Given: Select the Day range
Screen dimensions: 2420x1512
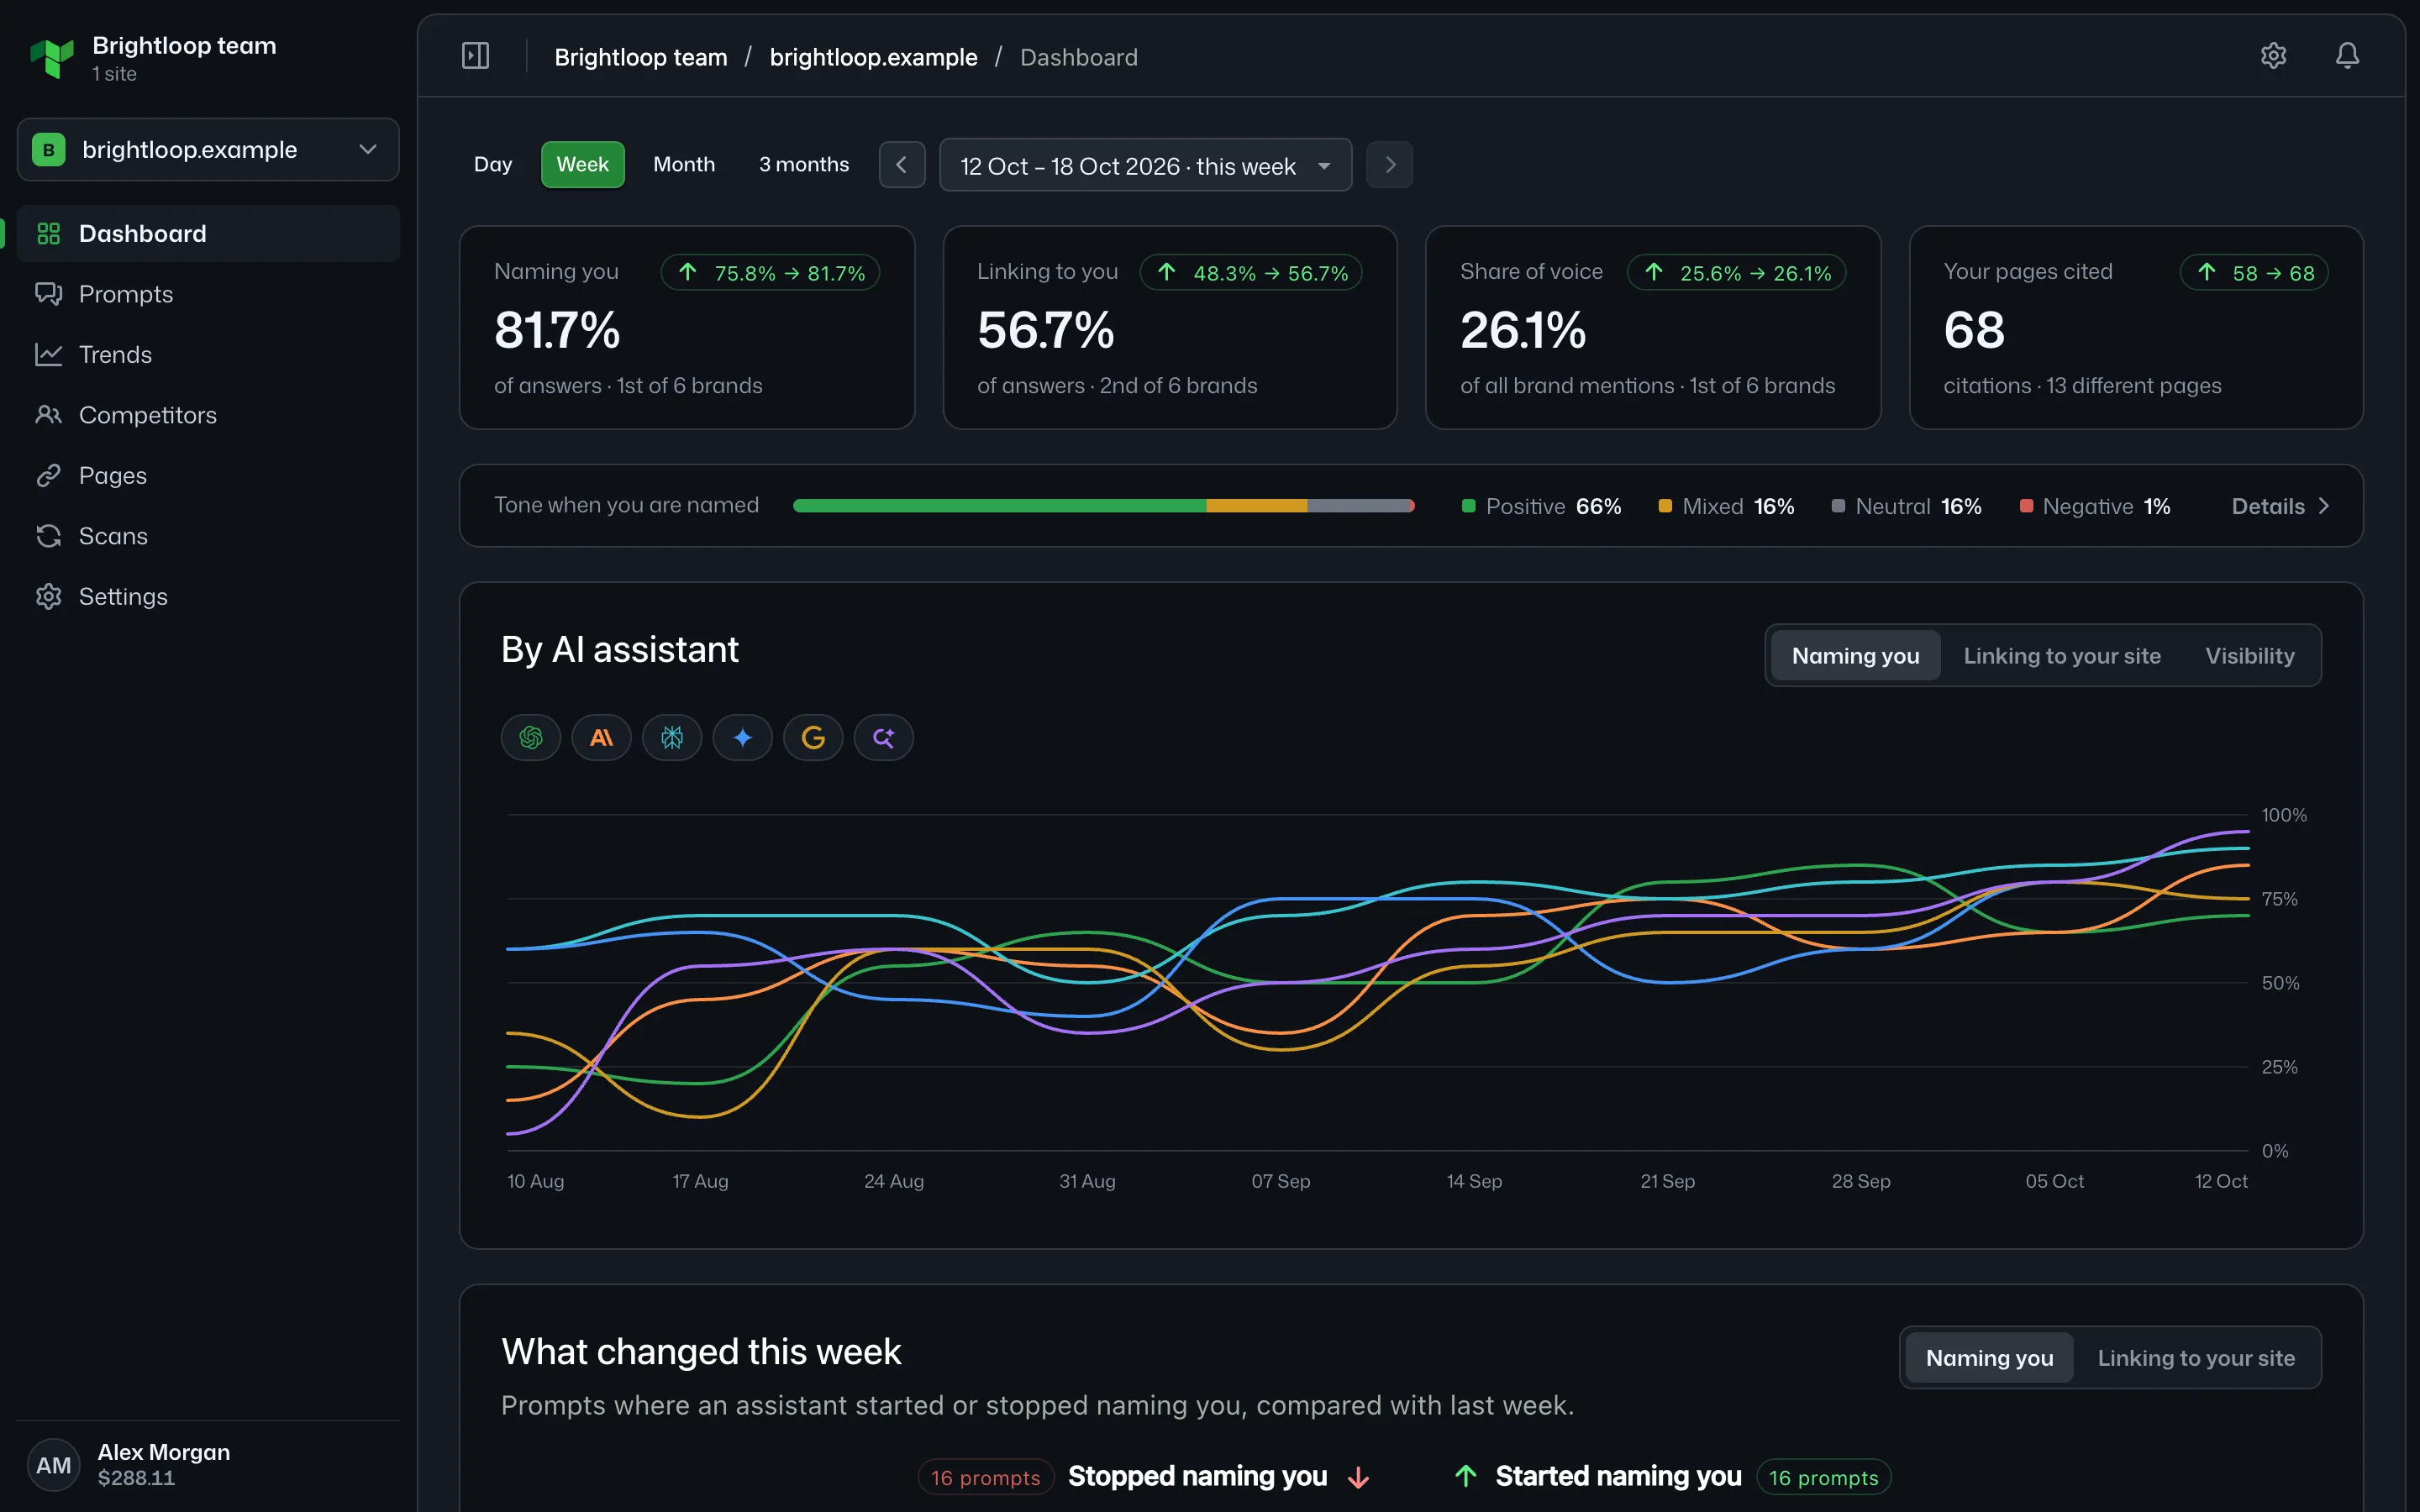Looking at the screenshot, I should (x=493, y=165).
